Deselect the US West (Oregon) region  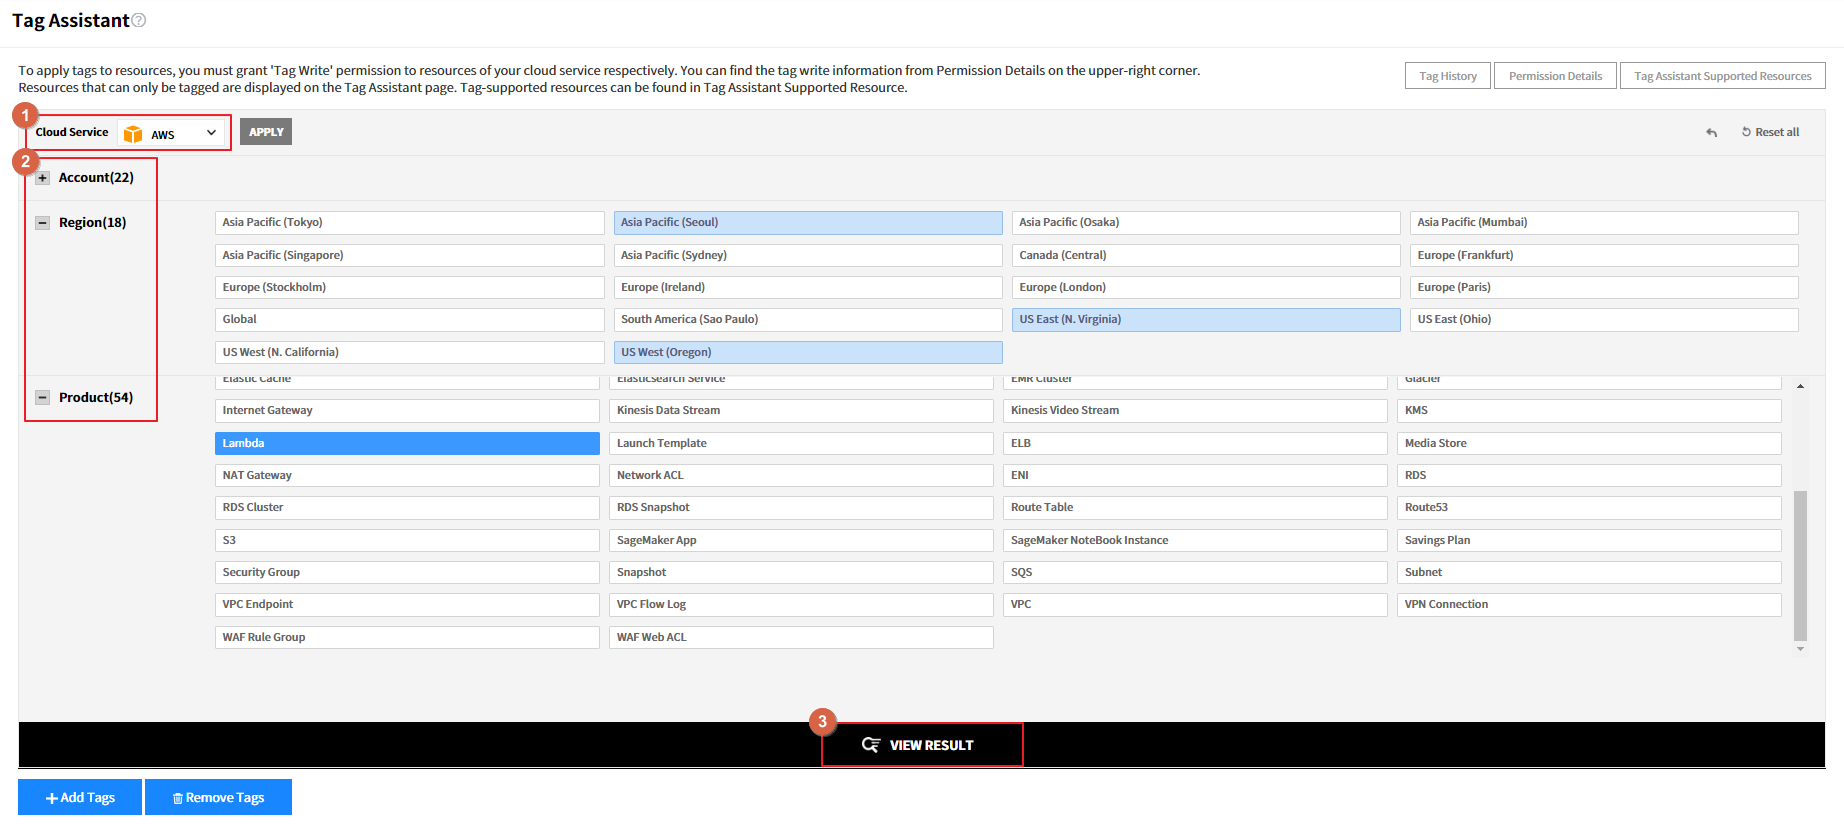(807, 352)
